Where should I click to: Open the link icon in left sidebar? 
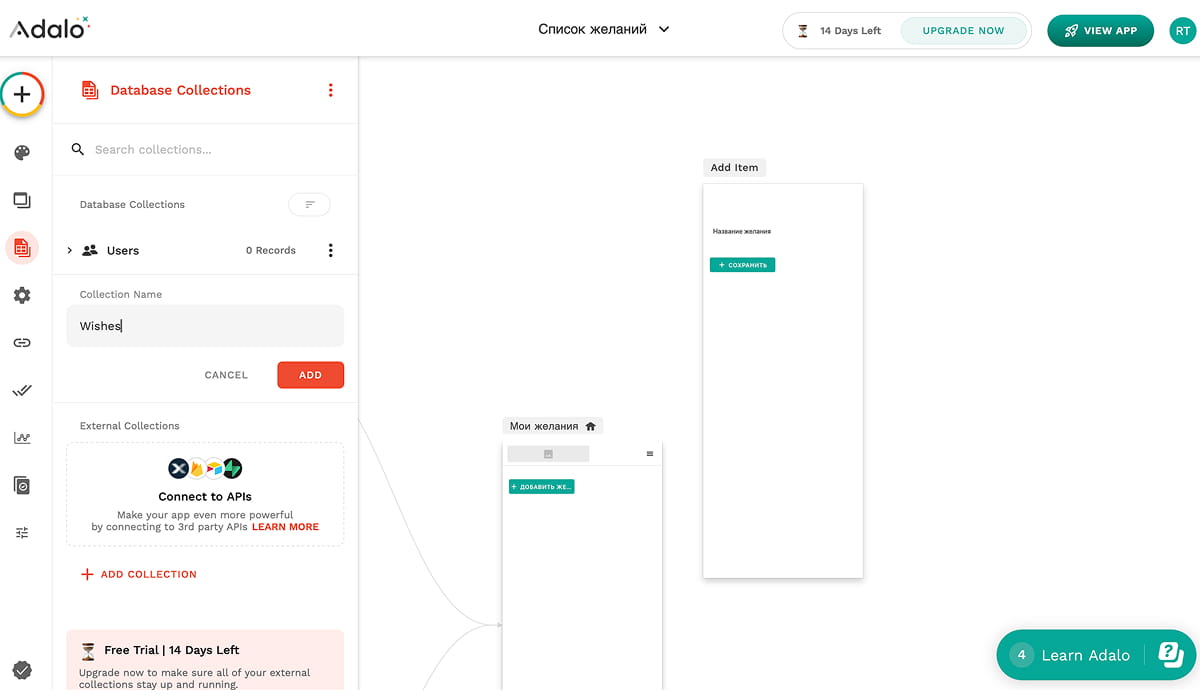[22, 343]
